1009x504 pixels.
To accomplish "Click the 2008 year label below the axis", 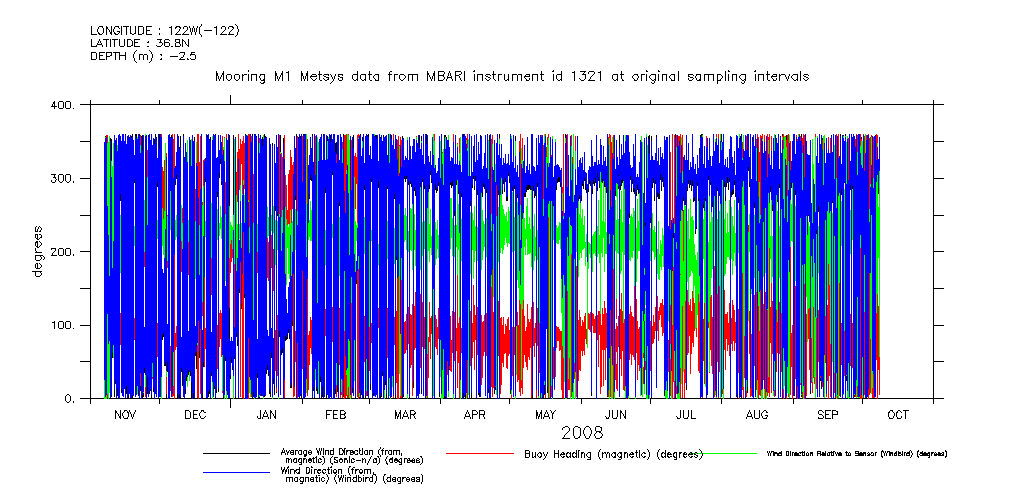I will 581,434.
